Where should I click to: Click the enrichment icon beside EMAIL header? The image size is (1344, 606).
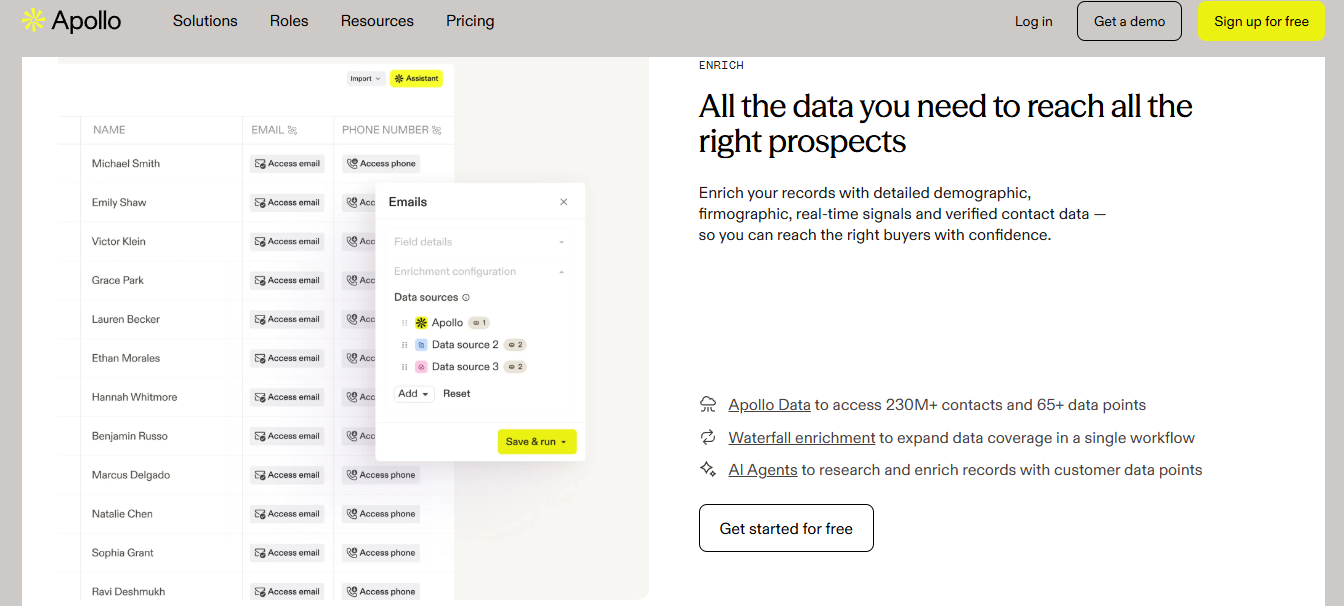pyautogui.click(x=293, y=130)
